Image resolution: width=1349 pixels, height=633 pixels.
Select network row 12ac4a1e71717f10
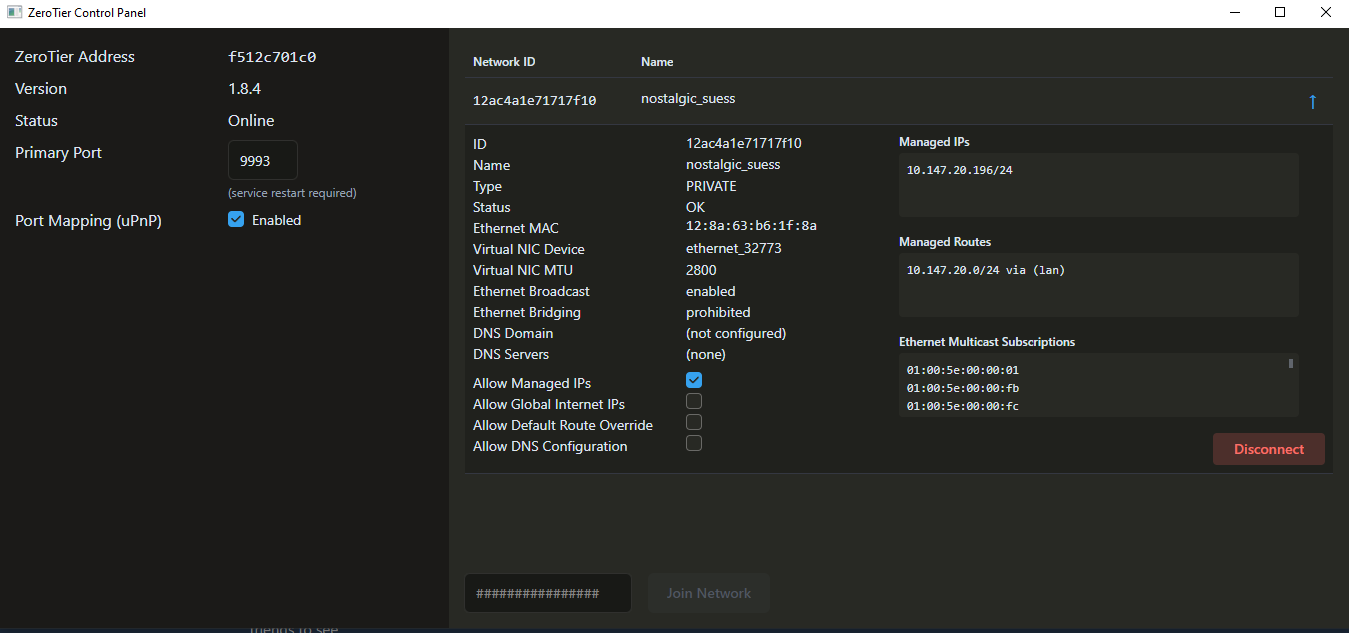click(x=534, y=100)
